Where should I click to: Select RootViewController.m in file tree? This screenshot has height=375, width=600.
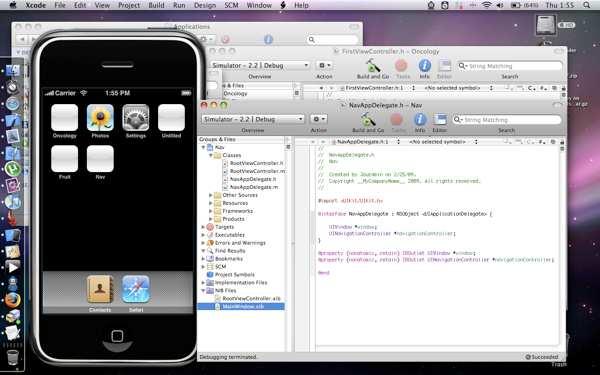coord(257,171)
